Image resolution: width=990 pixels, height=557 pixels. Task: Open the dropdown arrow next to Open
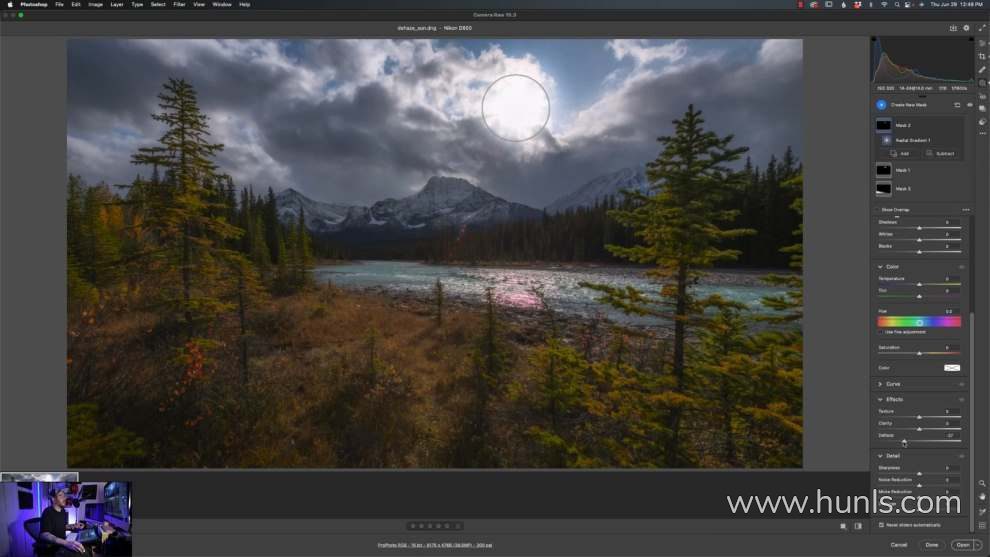[978, 545]
